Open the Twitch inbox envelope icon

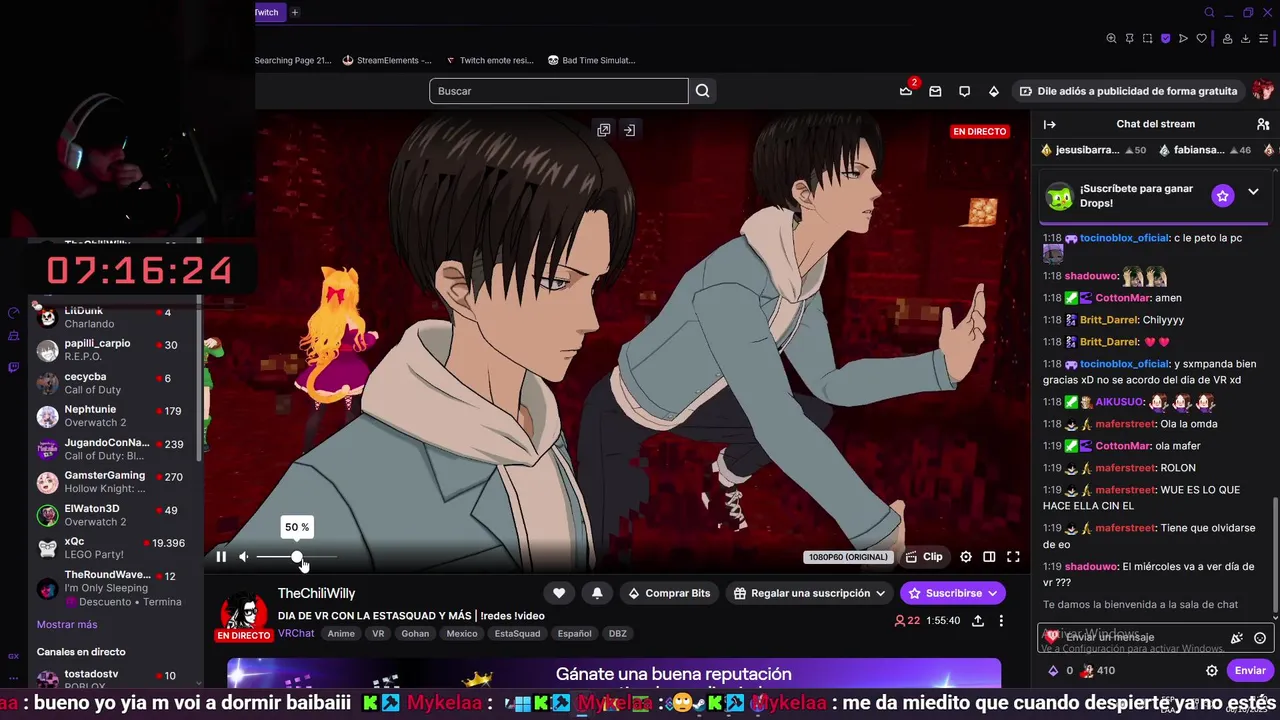click(935, 91)
